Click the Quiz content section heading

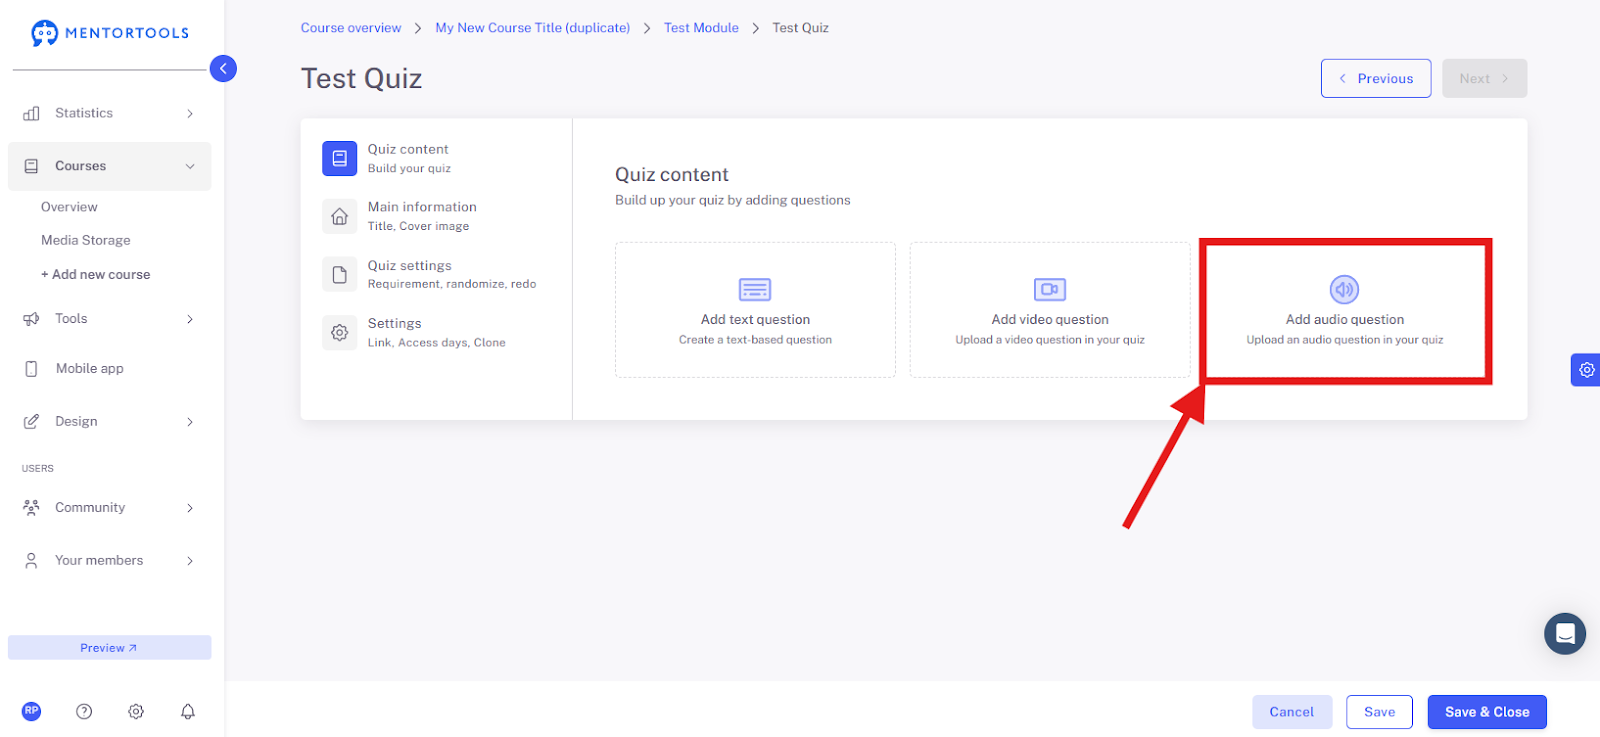(672, 175)
